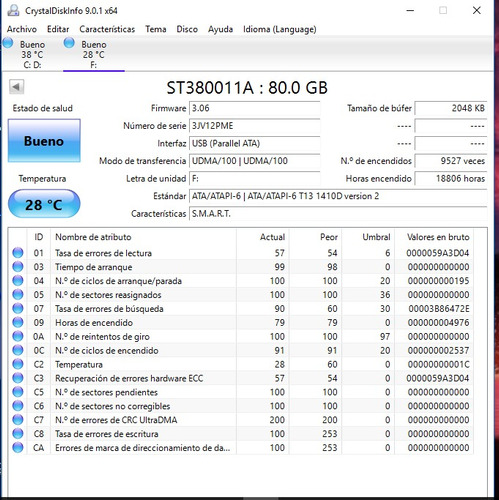Open the Archivo menu
The image size is (499, 500).
point(22,29)
